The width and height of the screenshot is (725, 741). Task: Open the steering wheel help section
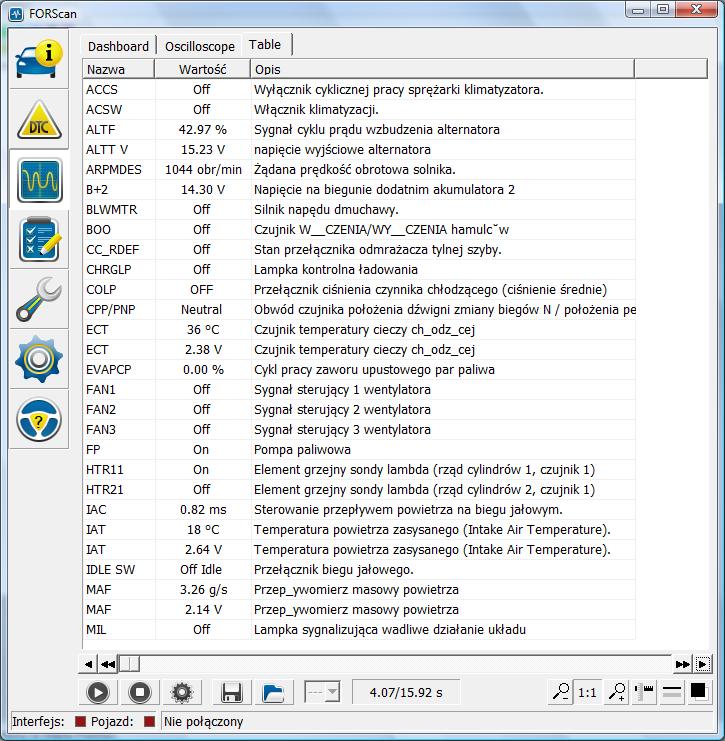point(39,421)
